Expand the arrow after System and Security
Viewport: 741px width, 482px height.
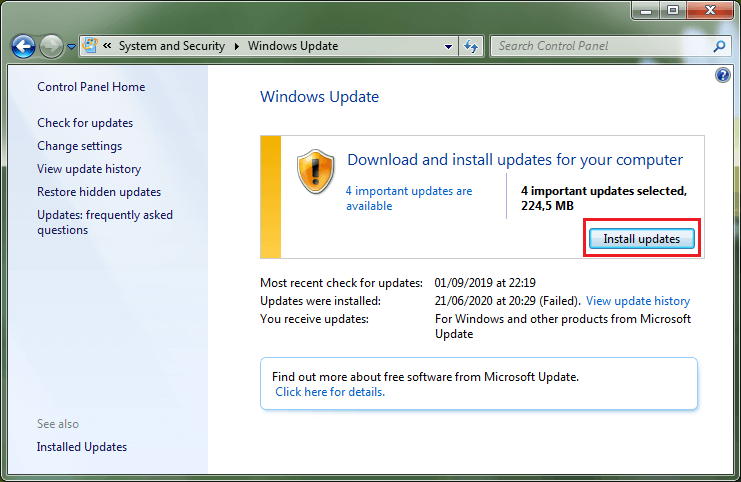coord(237,46)
